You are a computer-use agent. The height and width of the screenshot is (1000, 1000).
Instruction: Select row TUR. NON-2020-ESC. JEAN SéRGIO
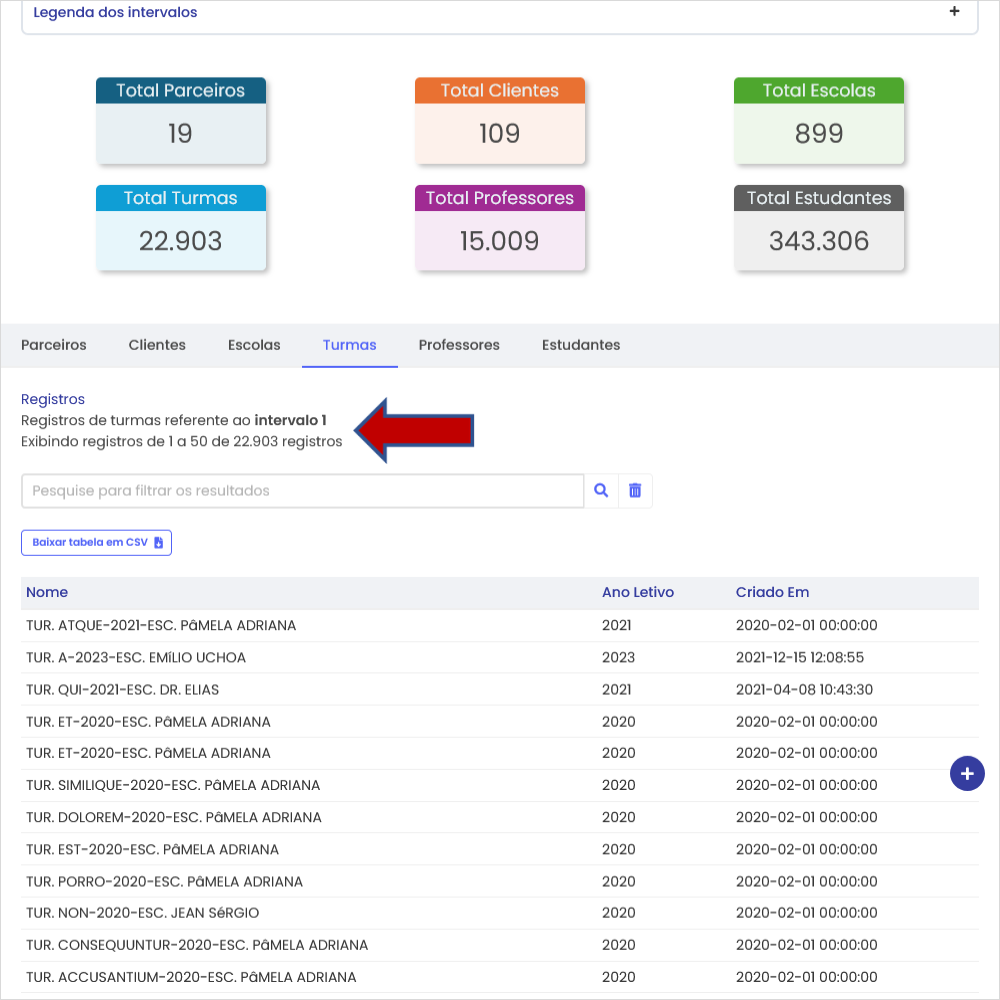[500, 913]
